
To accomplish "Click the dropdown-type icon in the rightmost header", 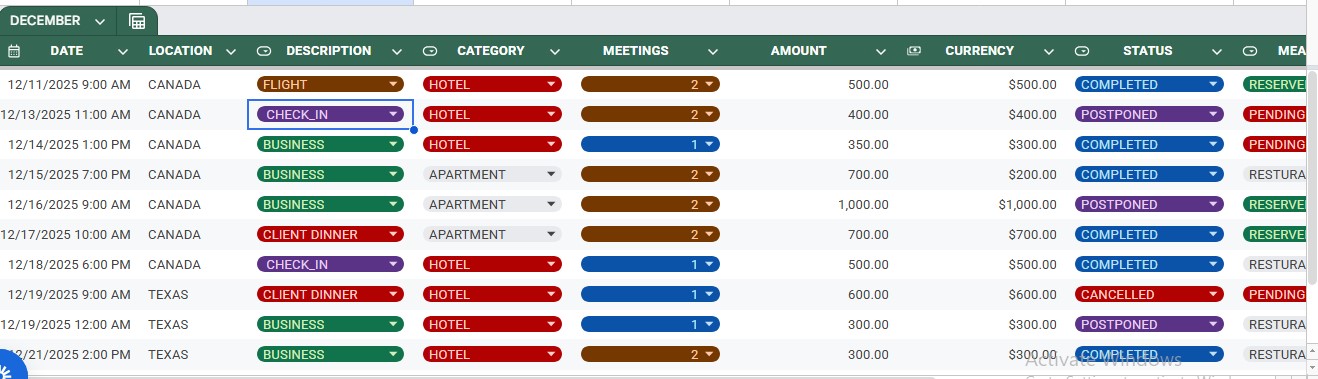I will pos(1250,51).
